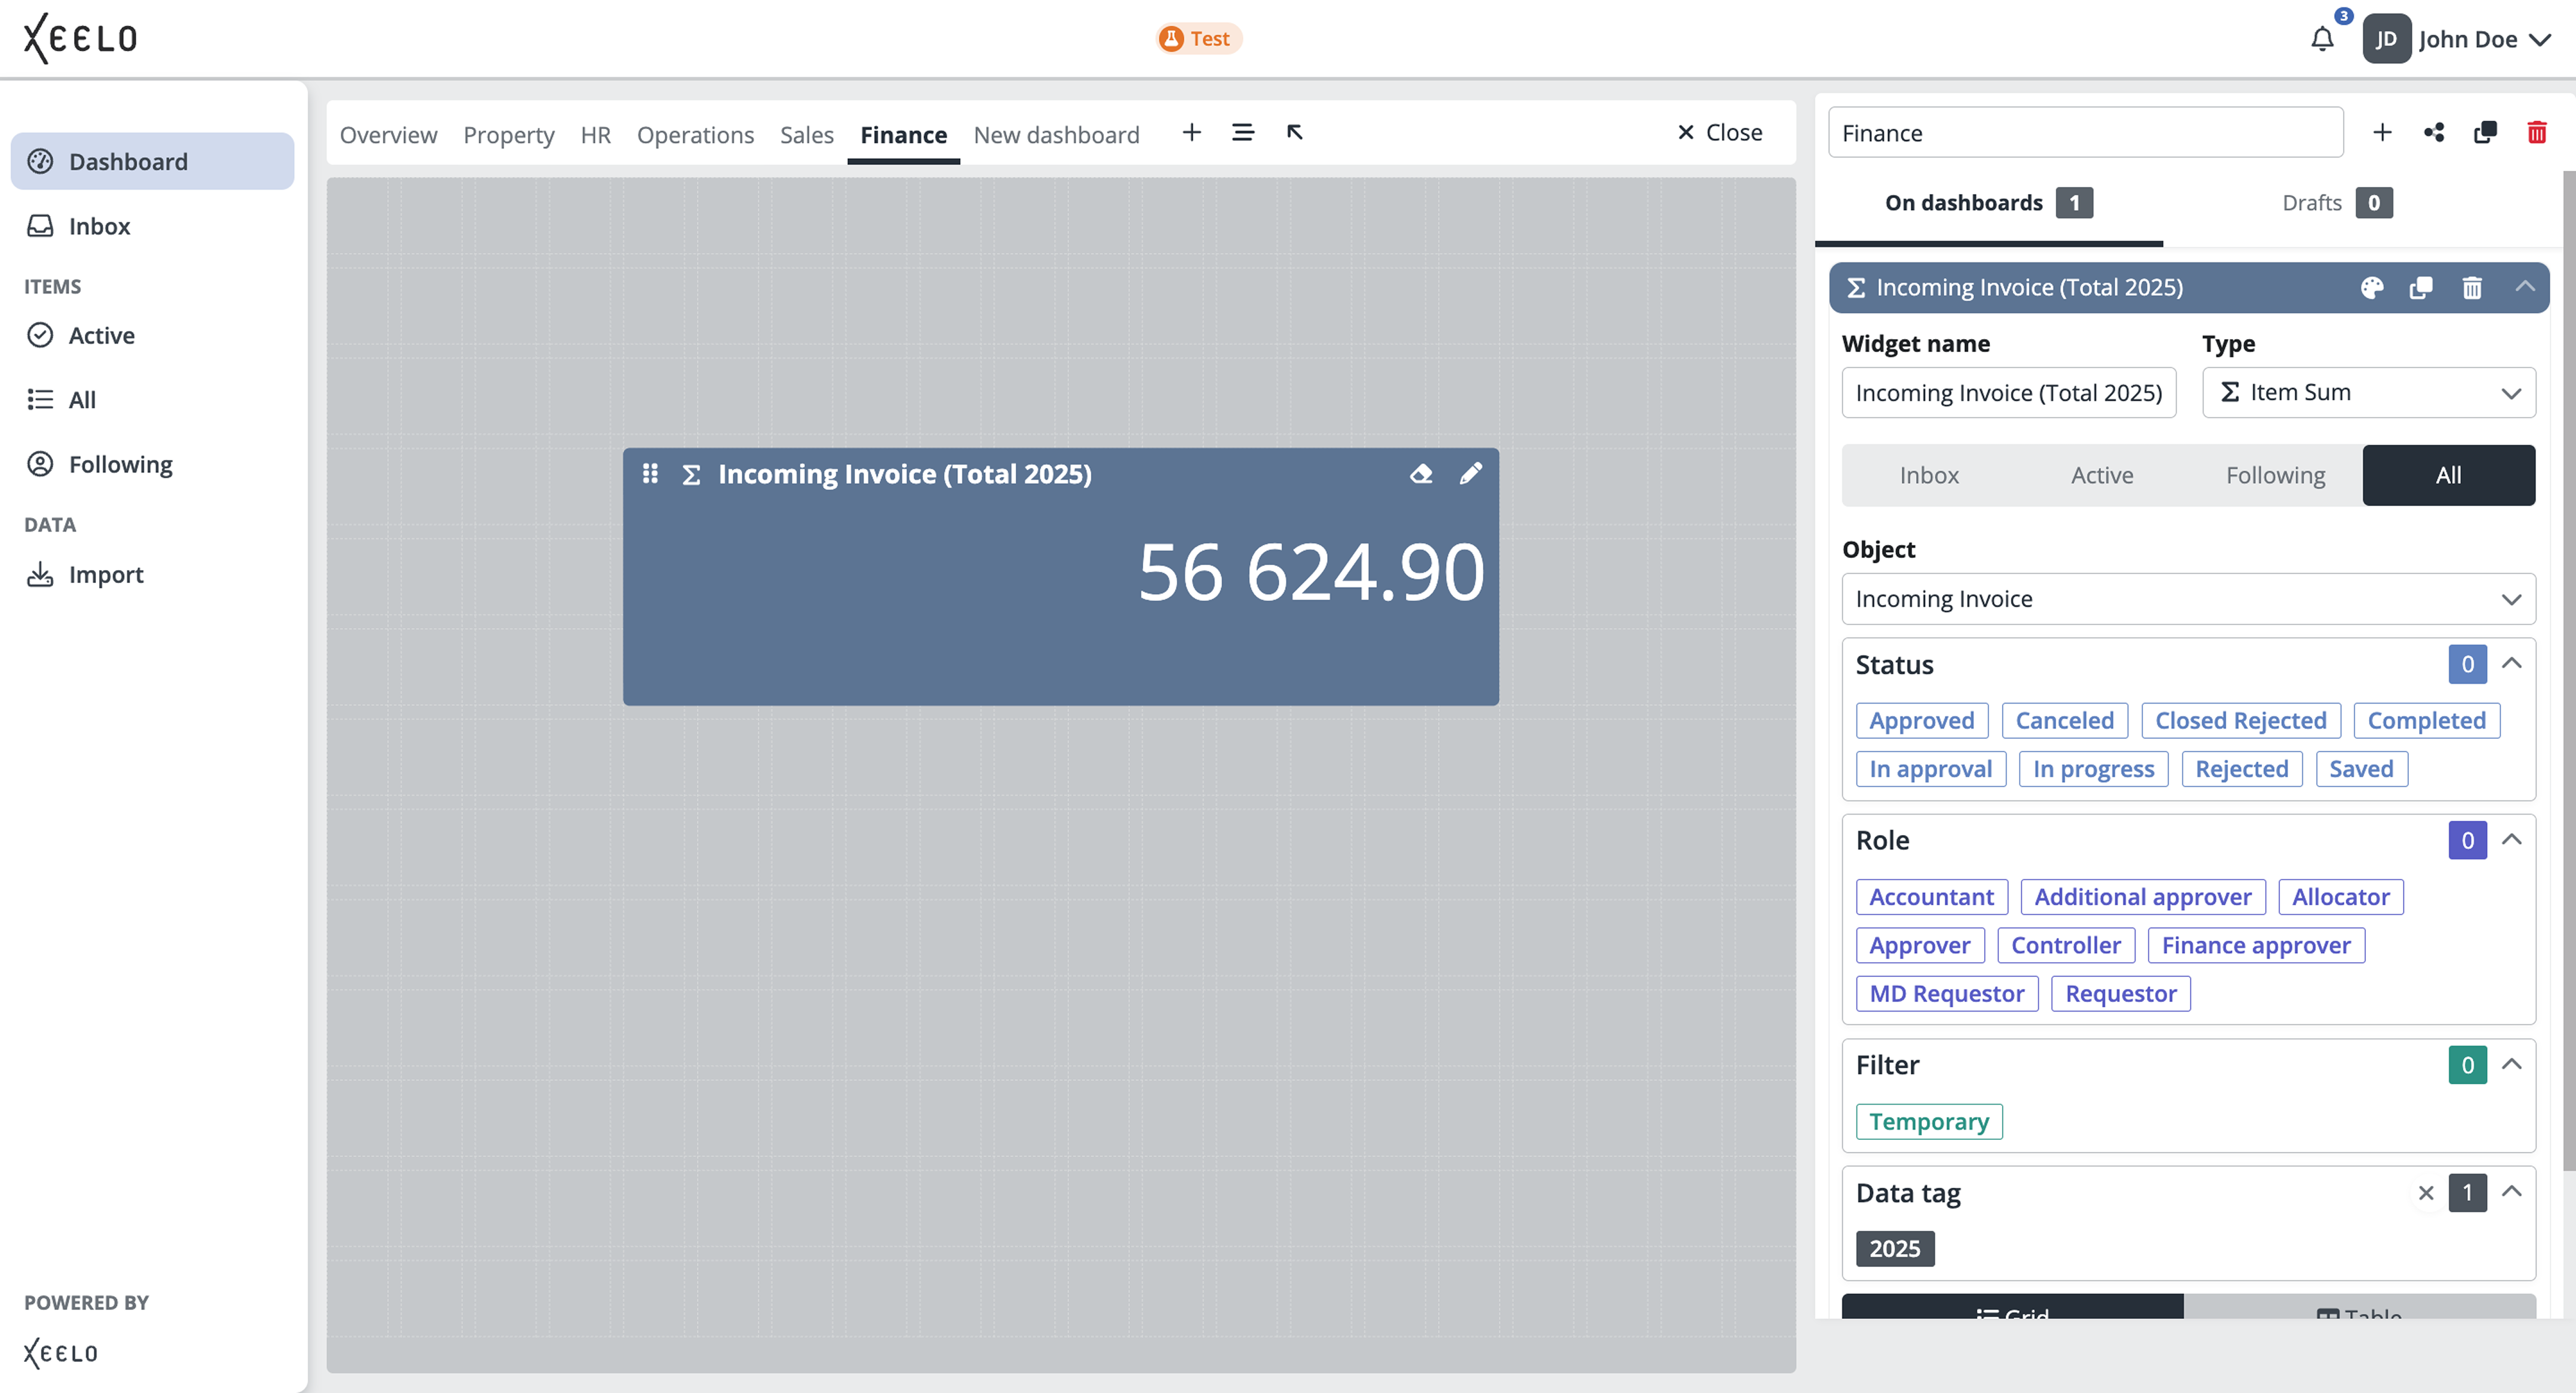Click the share dashboard icon
The height and width of the screenshot is (1393, 2576).
tap(2433, 133)
